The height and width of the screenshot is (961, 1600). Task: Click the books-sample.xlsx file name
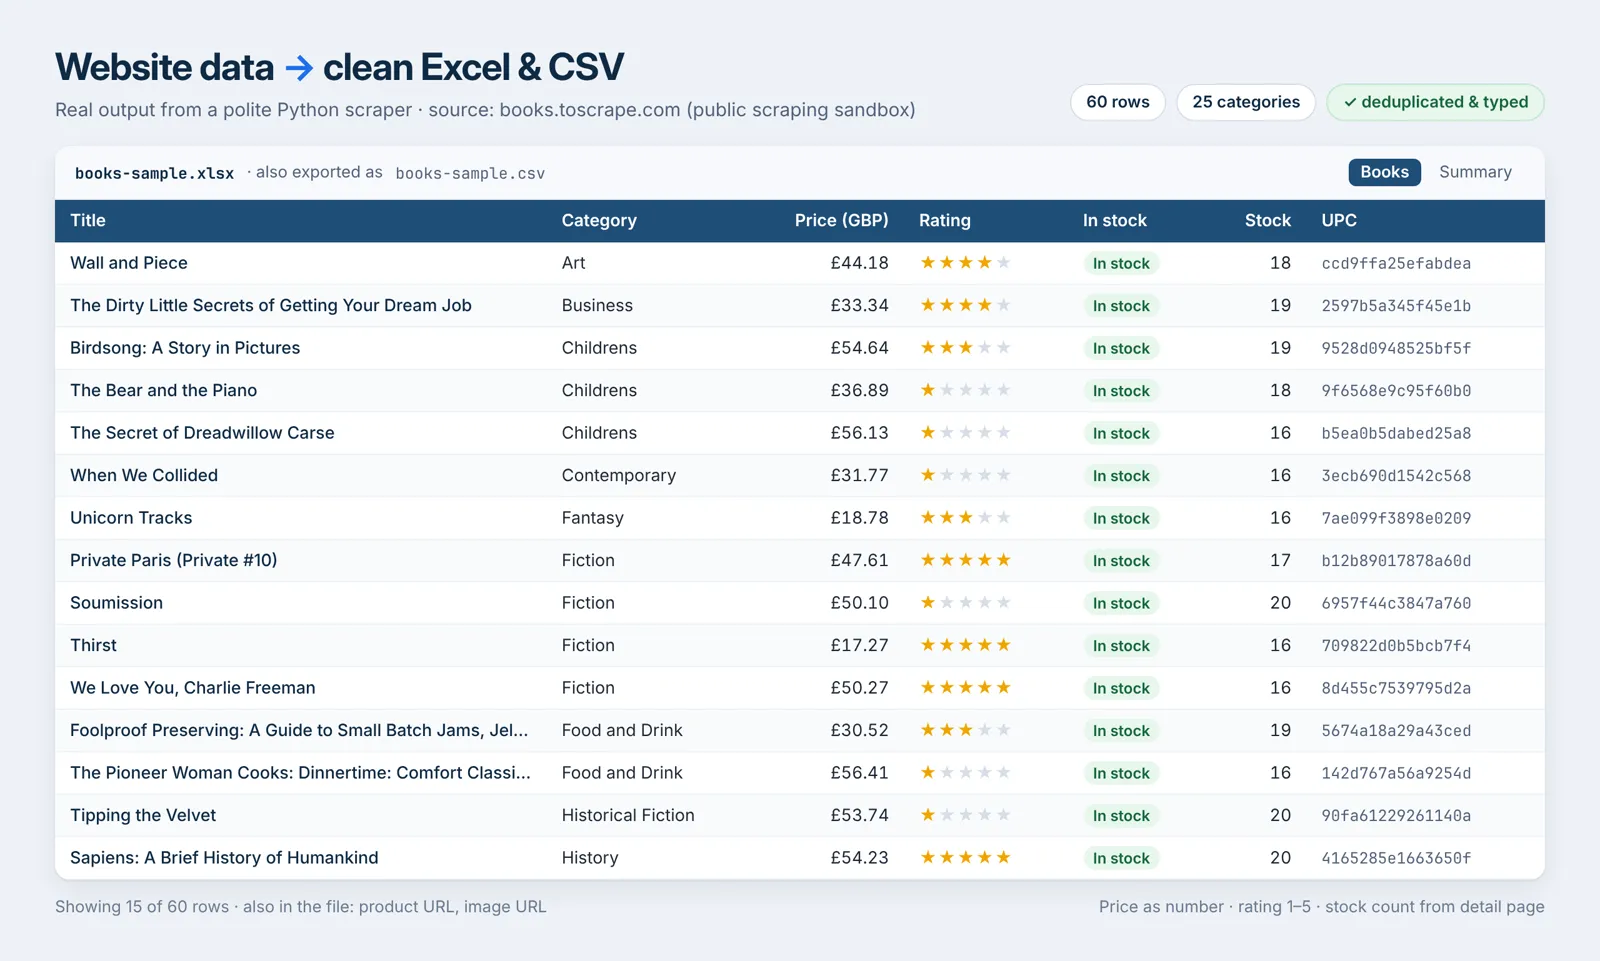(154, 173)
